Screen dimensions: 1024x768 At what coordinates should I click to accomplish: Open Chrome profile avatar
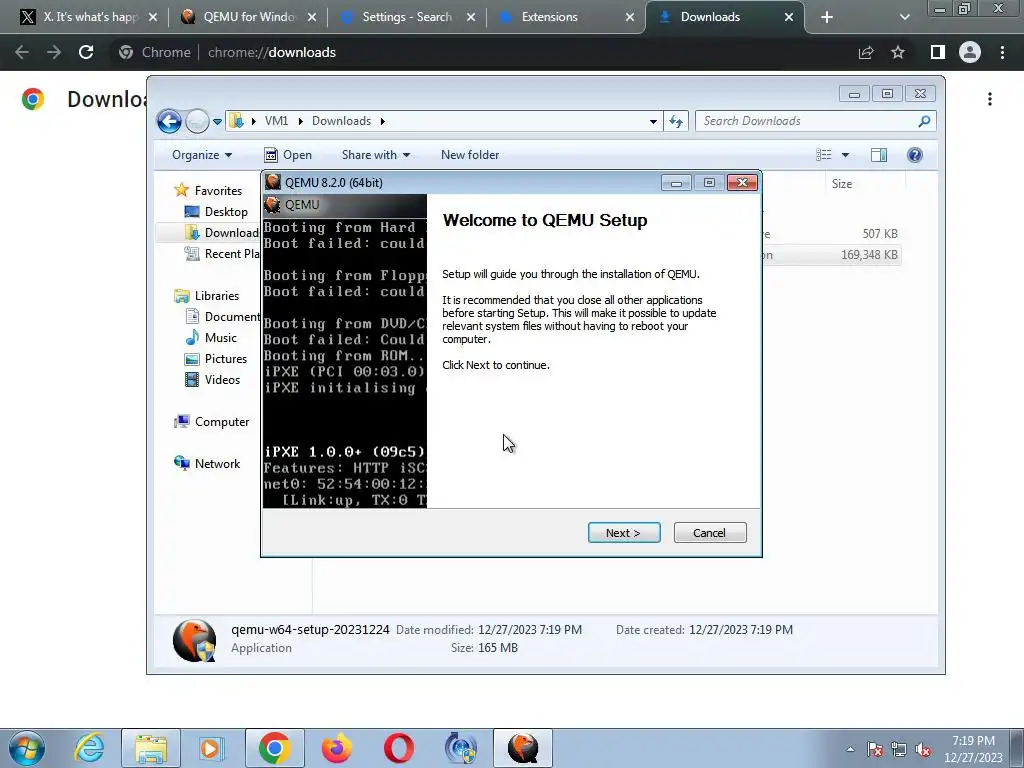tap(970, 52)
